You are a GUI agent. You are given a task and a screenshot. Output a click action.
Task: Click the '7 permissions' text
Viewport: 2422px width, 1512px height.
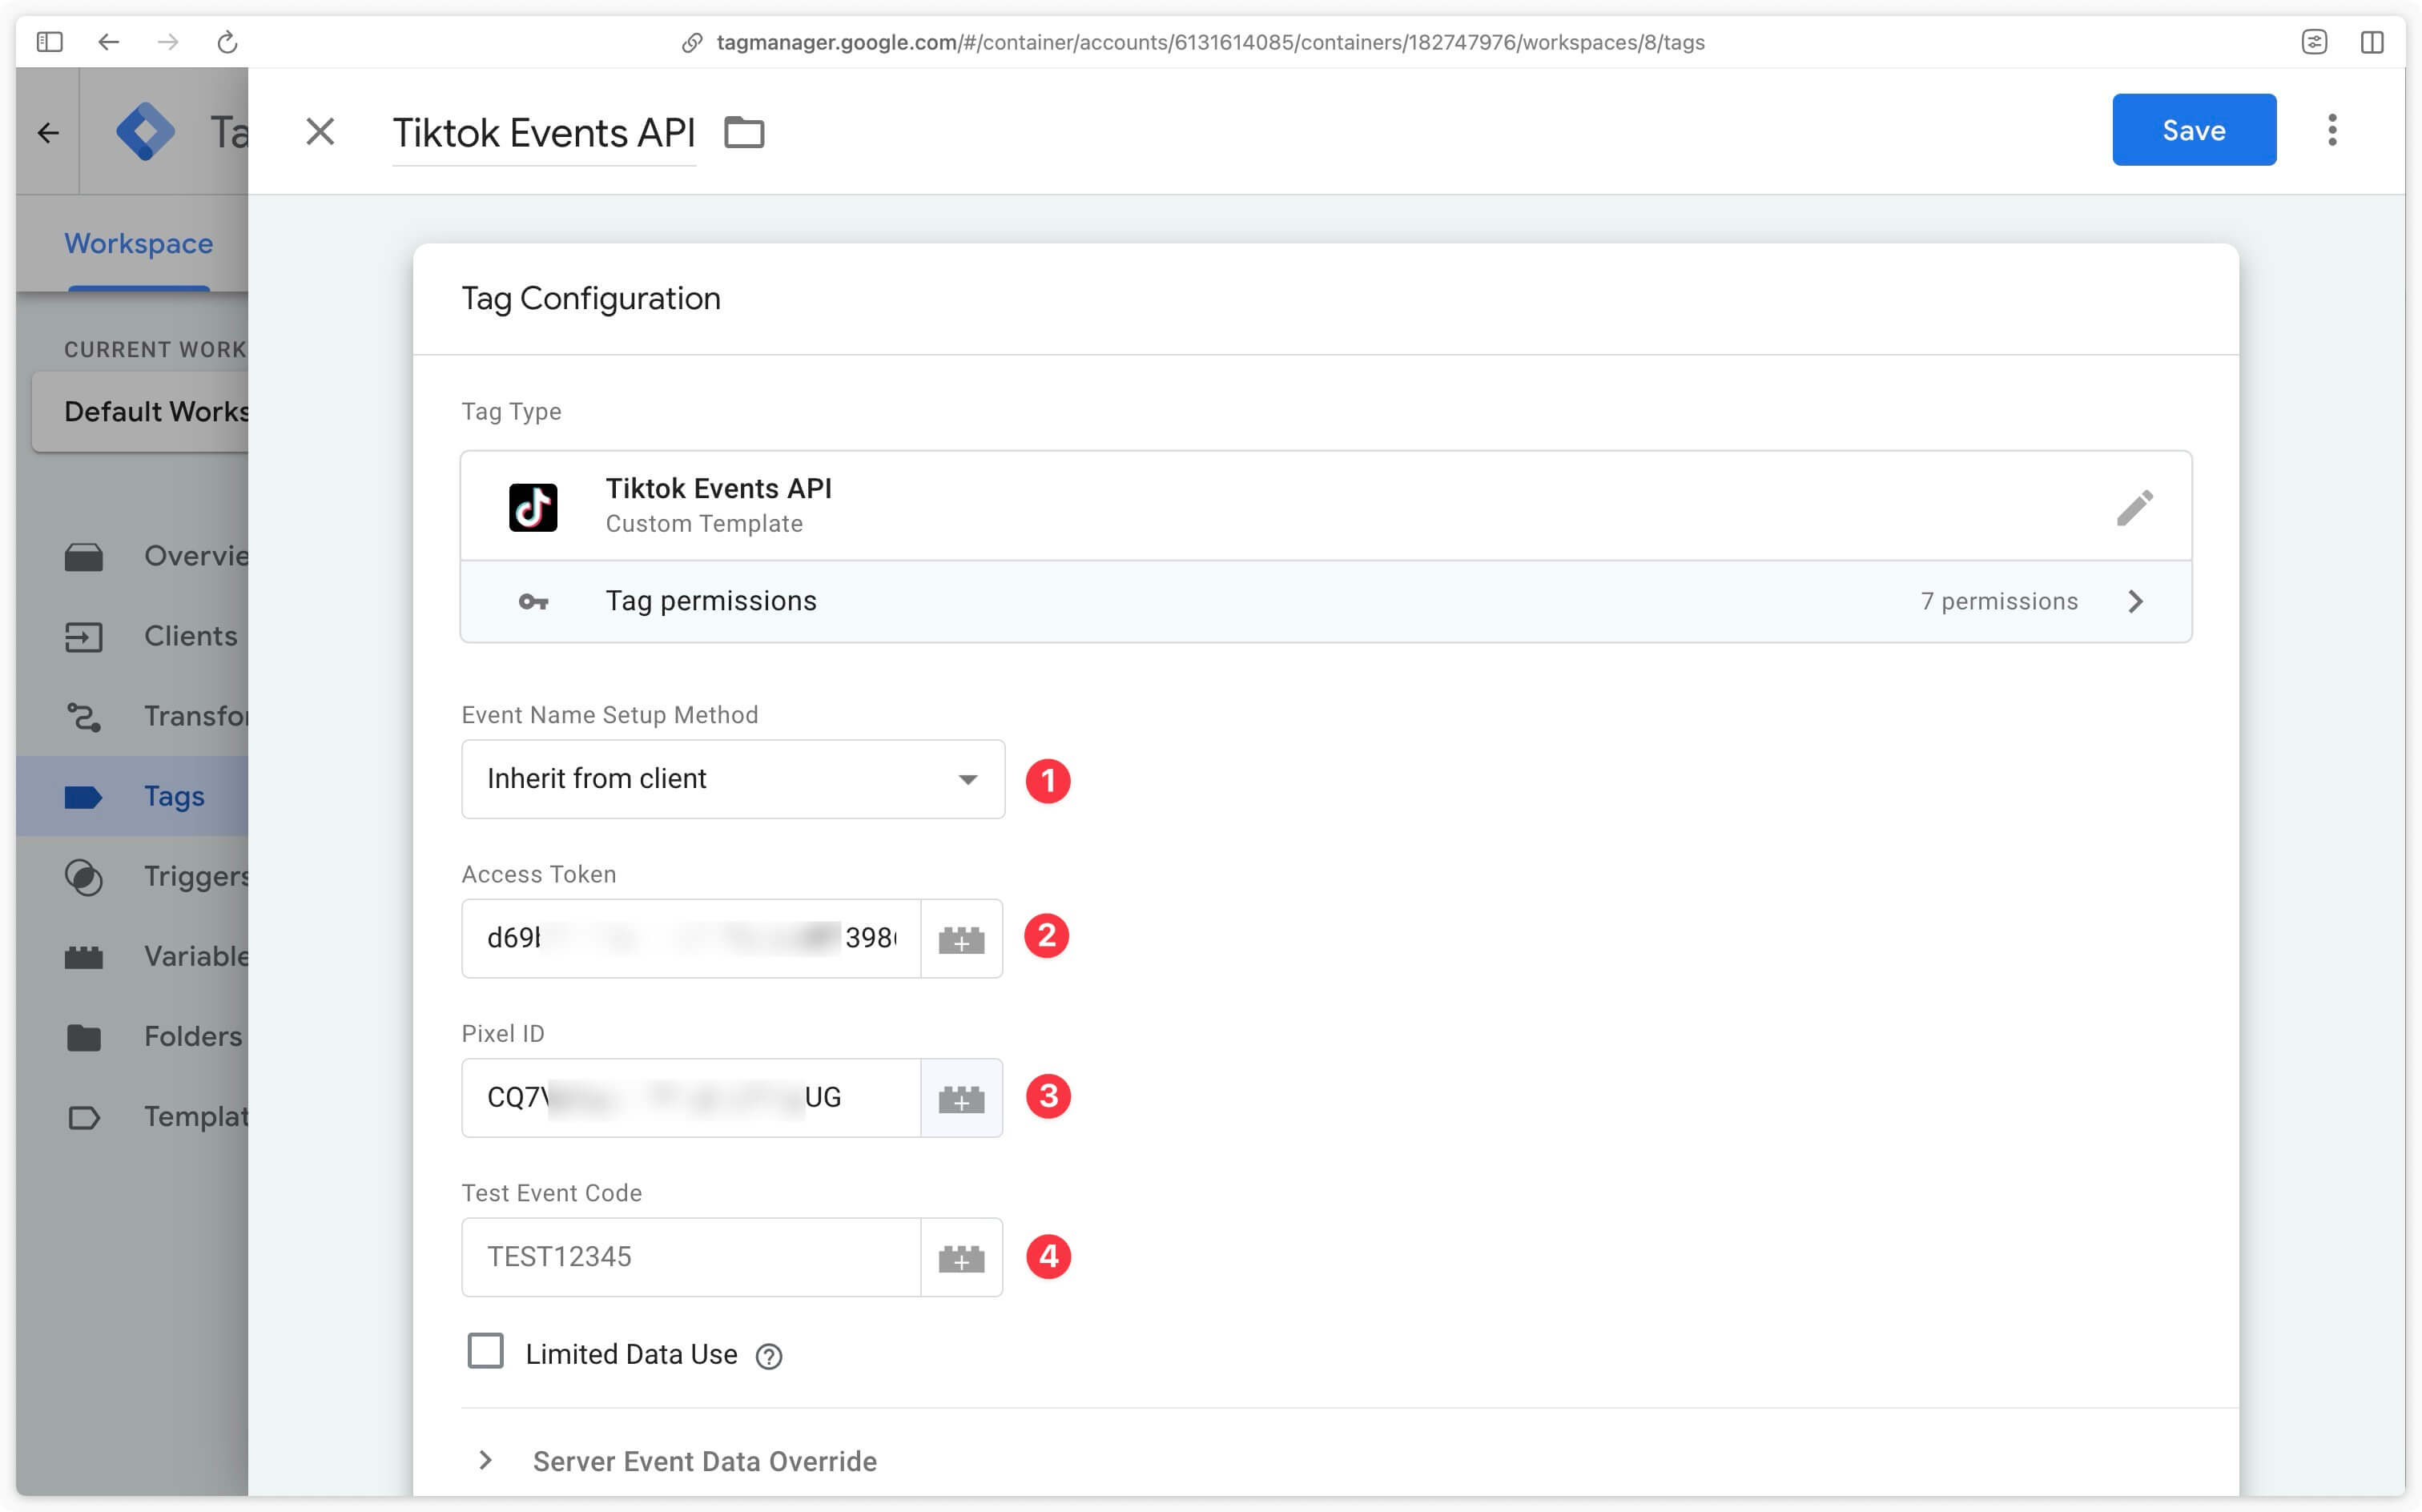1999,601
